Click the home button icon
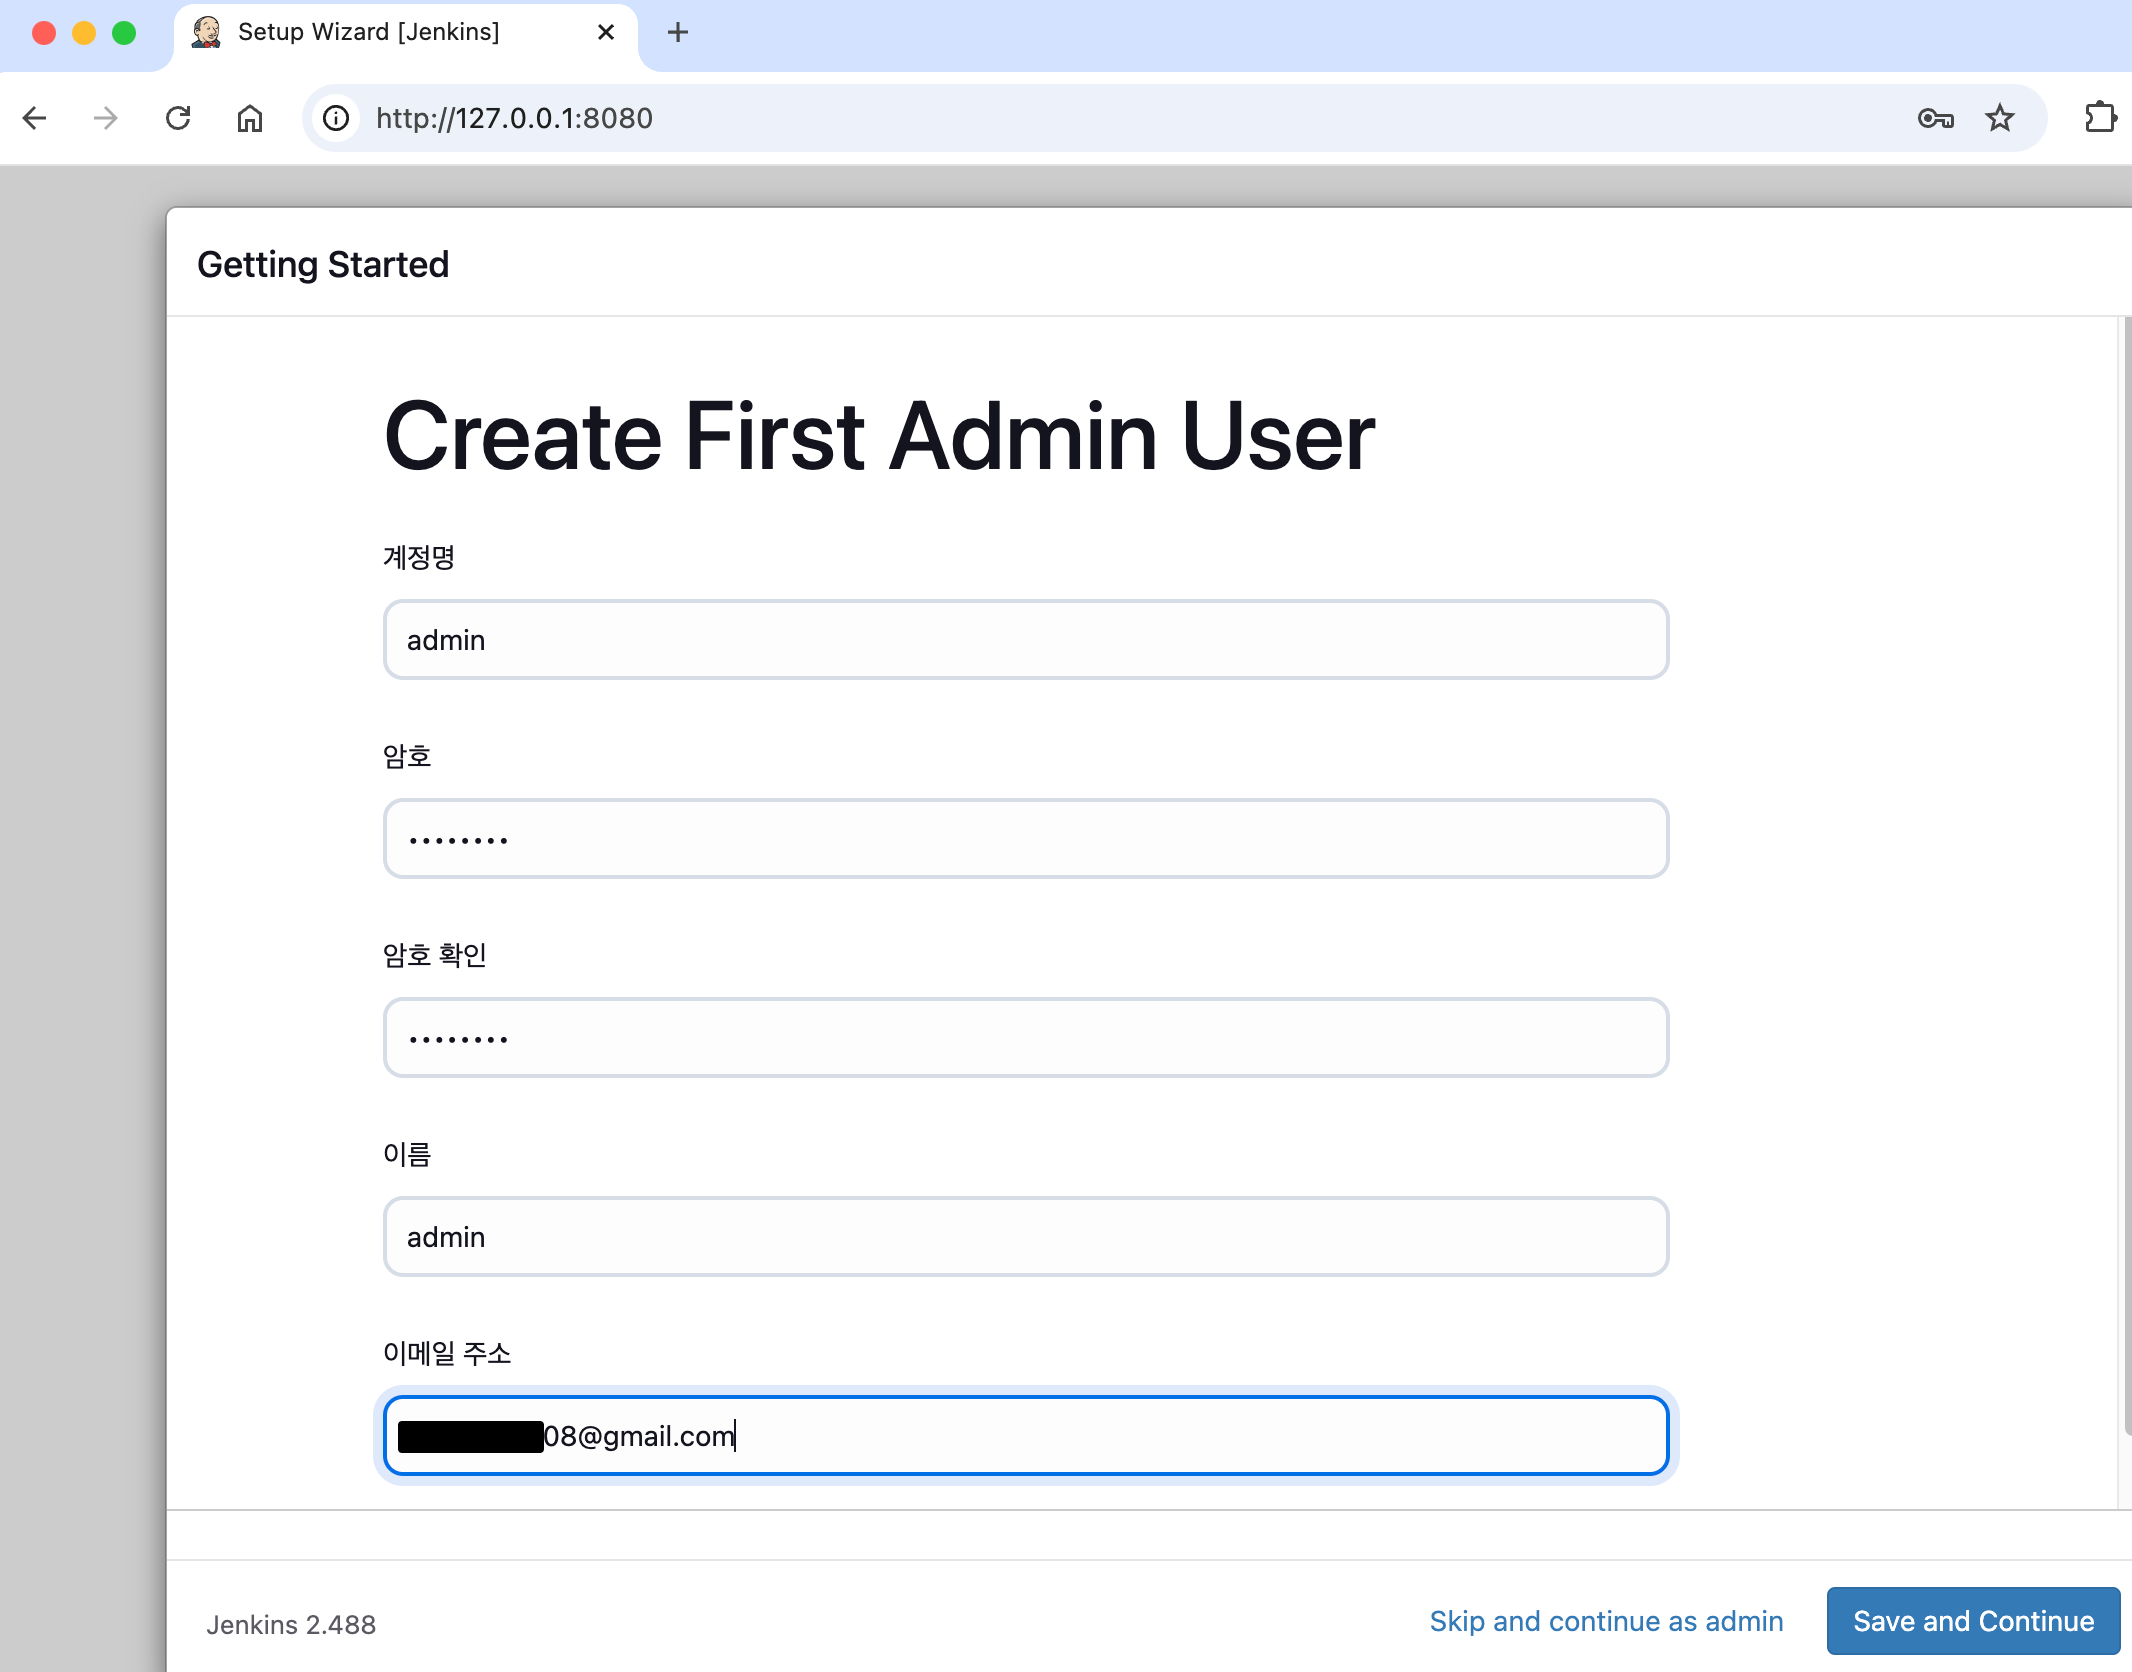The image size is (2132, 1672). (x=250, y=118)
